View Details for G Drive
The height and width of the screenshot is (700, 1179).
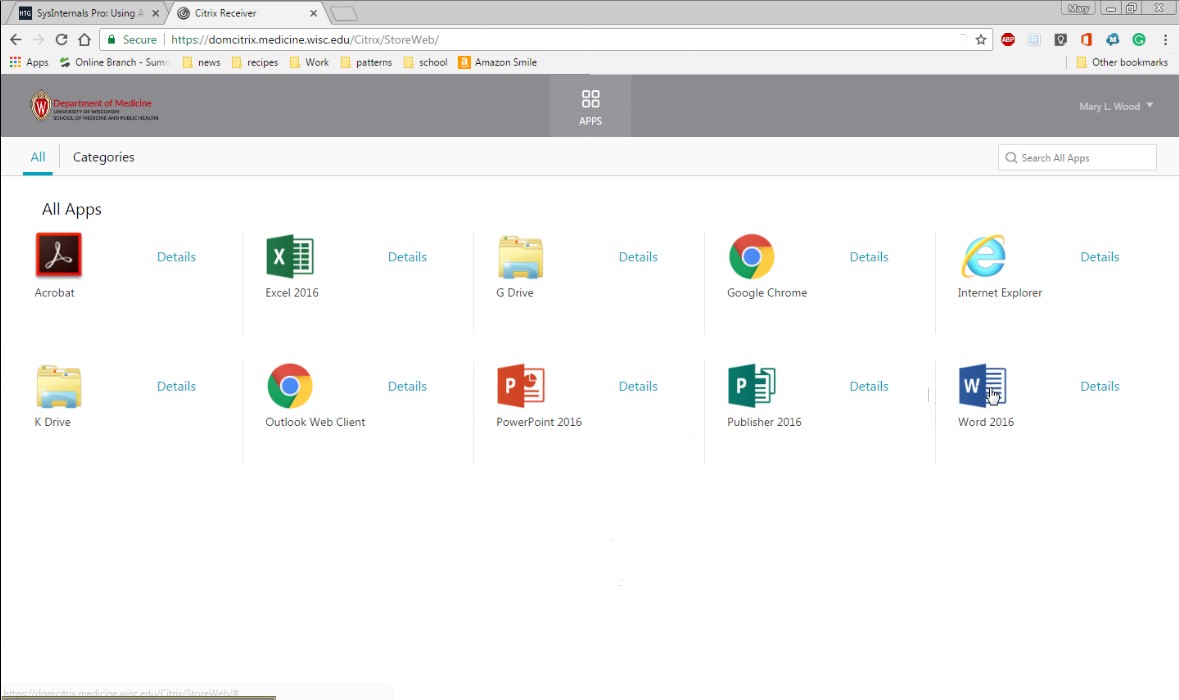point(638,256)
